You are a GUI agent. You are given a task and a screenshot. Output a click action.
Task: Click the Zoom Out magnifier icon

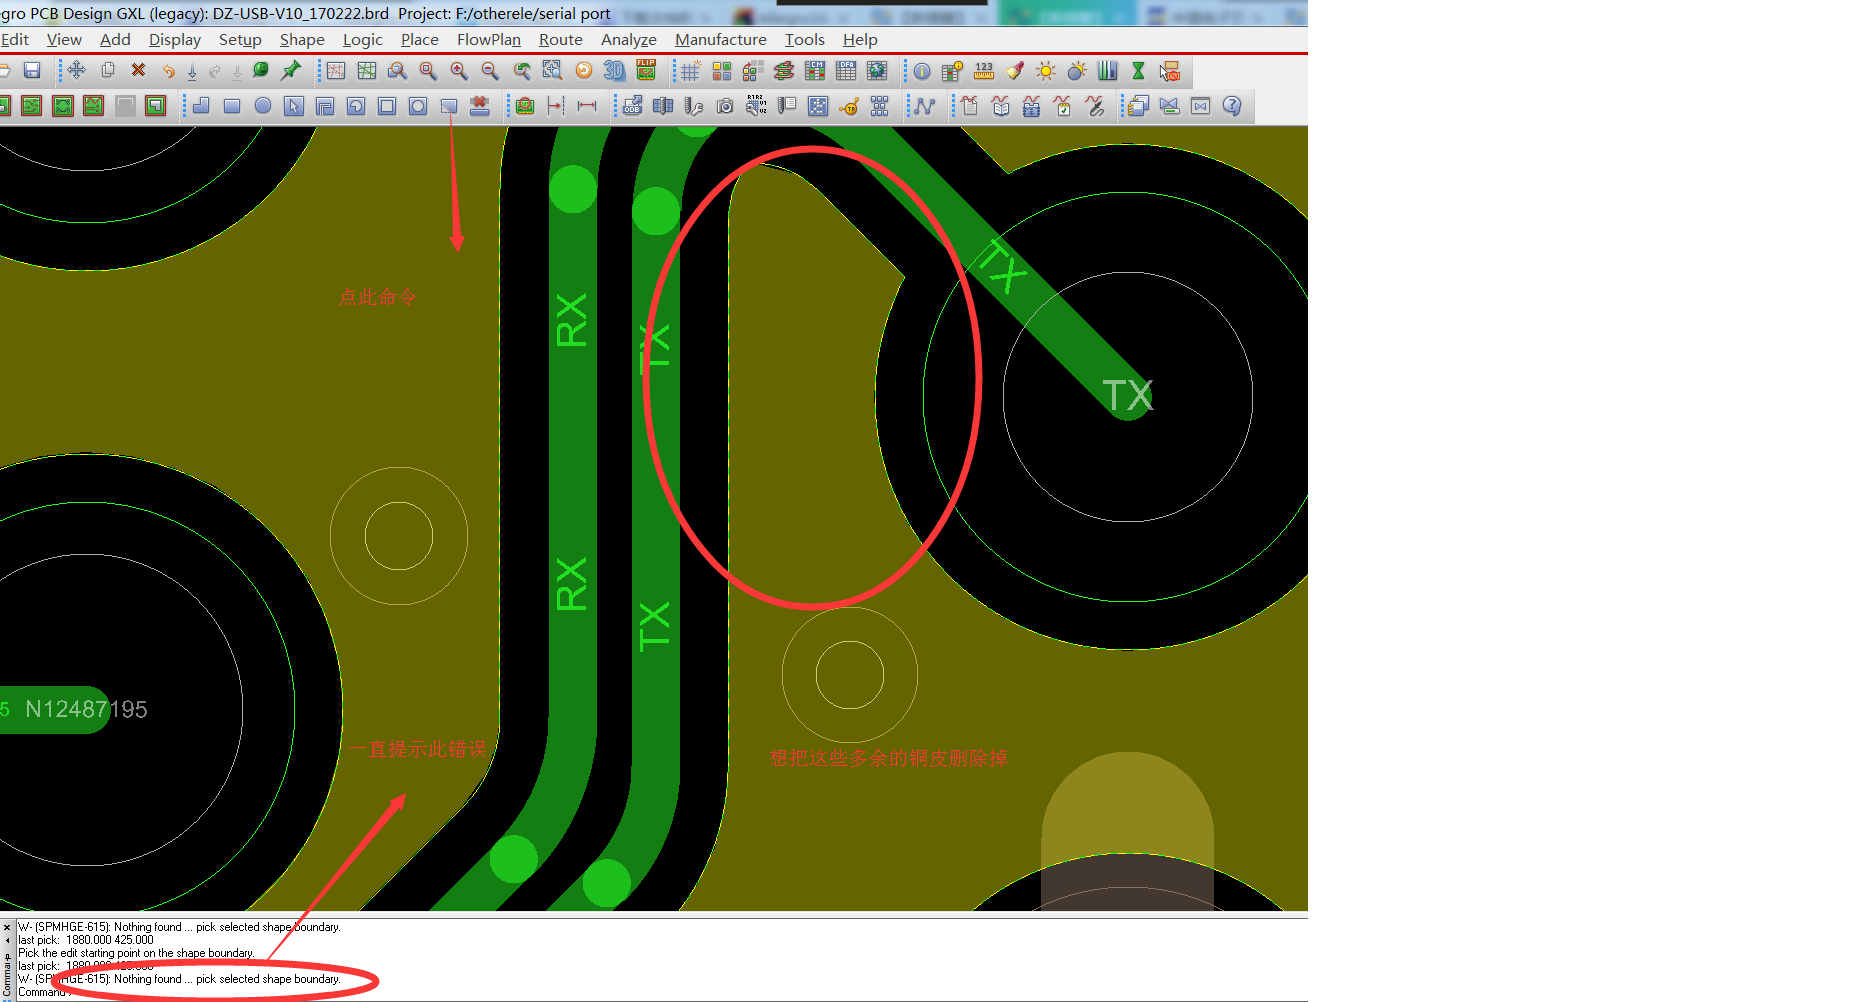(x=490, y=71)
